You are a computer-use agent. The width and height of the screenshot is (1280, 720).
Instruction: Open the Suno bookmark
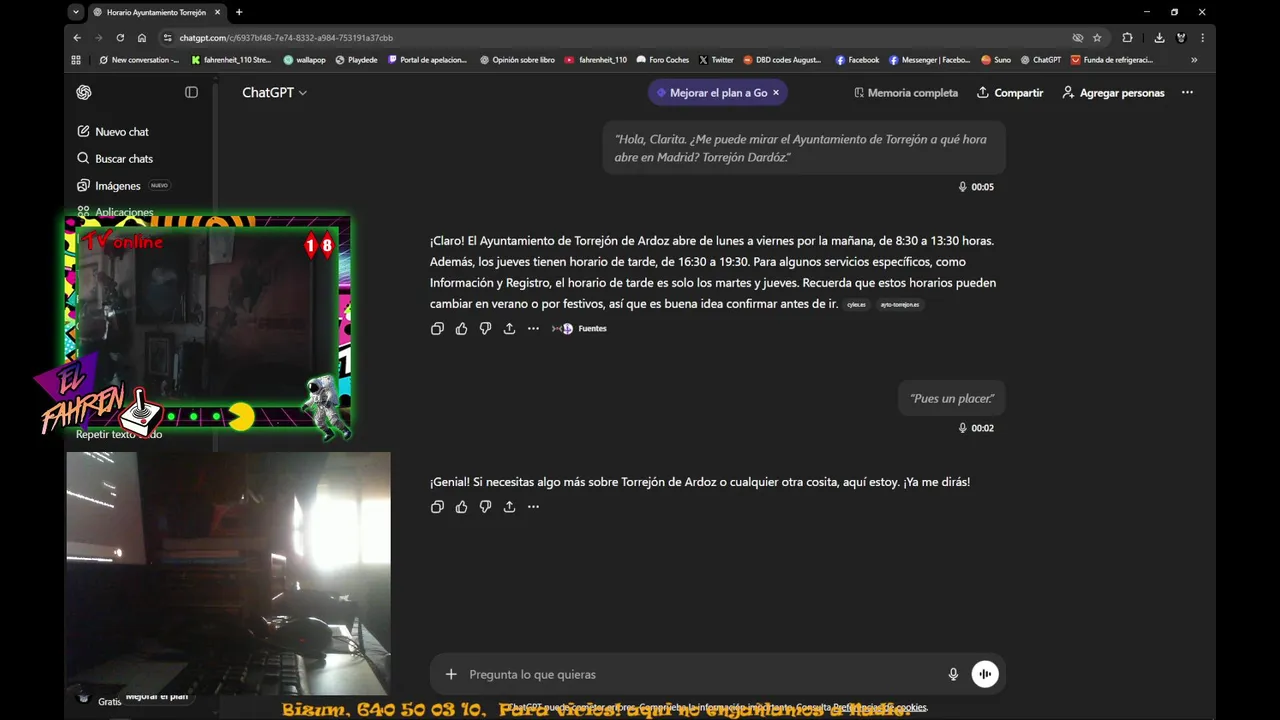(996, 60)
